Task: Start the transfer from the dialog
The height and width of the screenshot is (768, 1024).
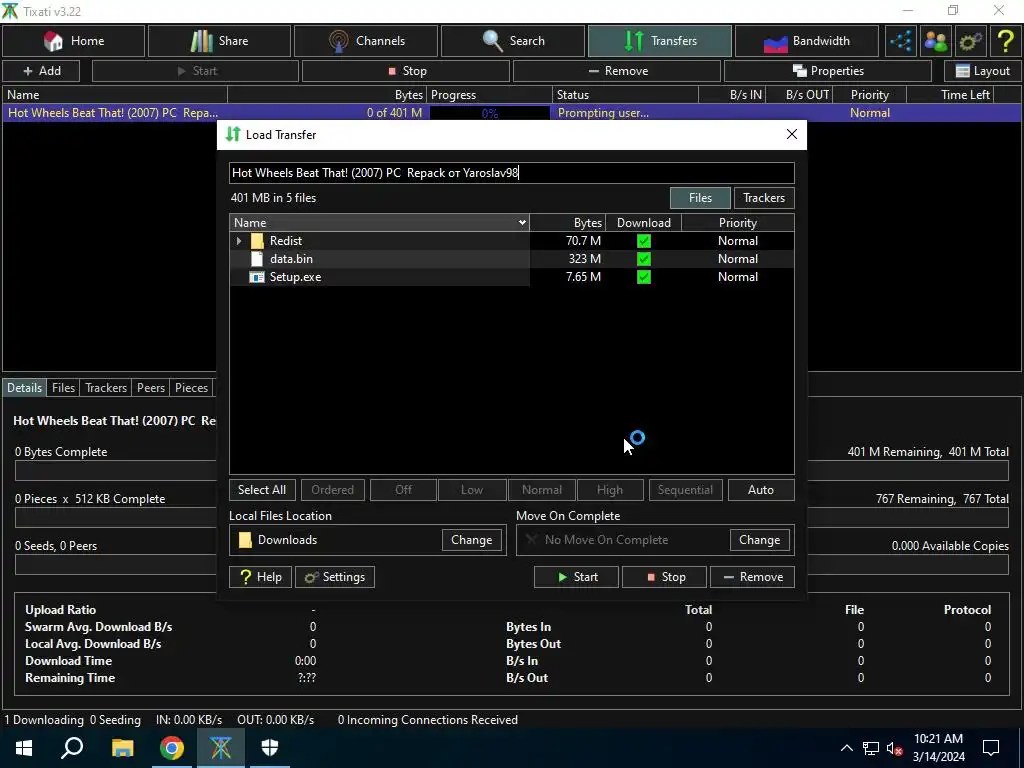Action: click(x=577, y=577)
